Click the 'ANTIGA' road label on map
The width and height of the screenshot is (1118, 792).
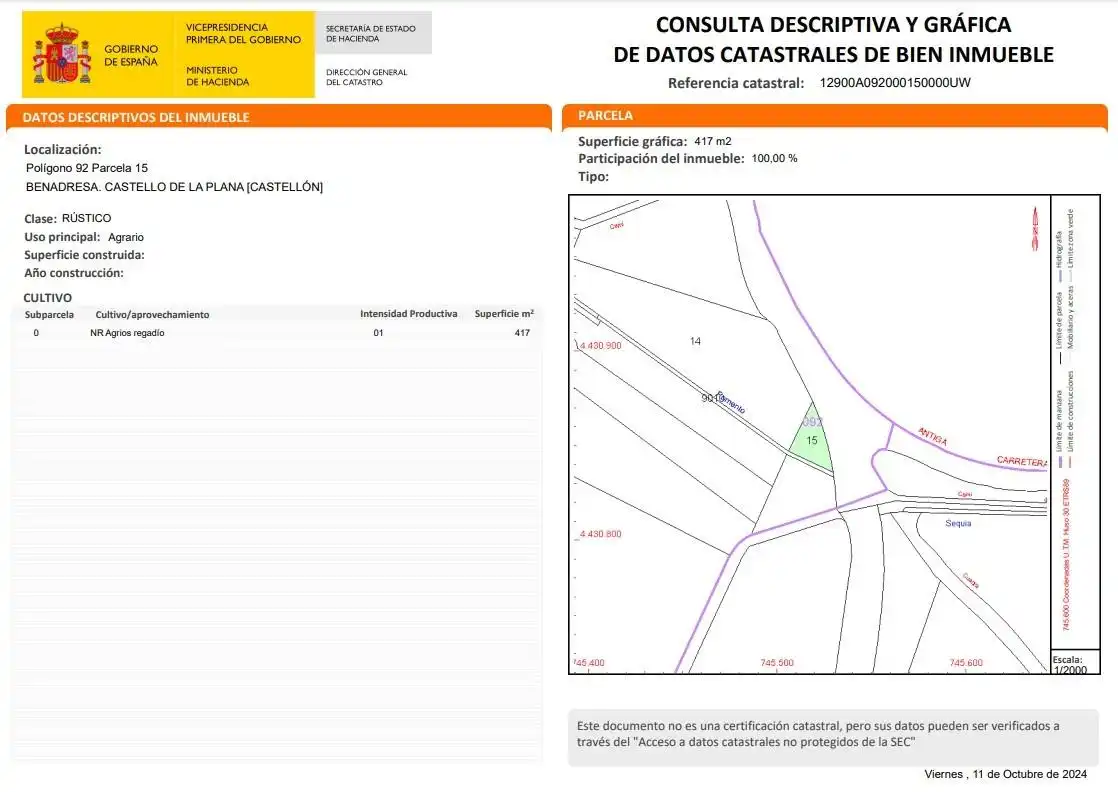pos(933,436)
